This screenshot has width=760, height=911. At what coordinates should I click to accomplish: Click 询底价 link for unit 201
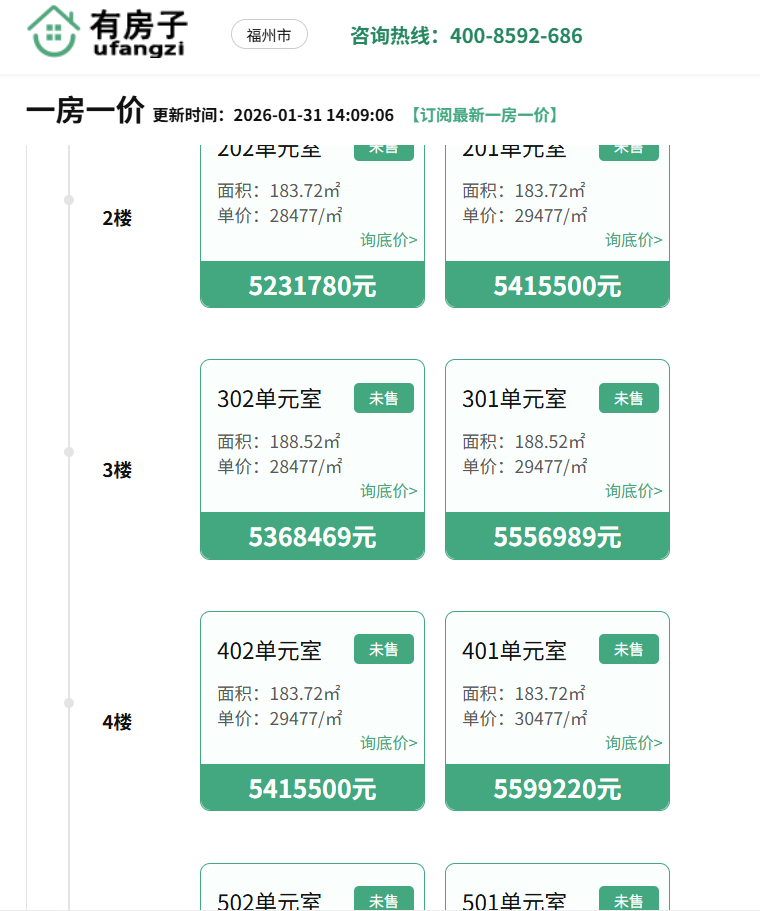coord(633,240)
